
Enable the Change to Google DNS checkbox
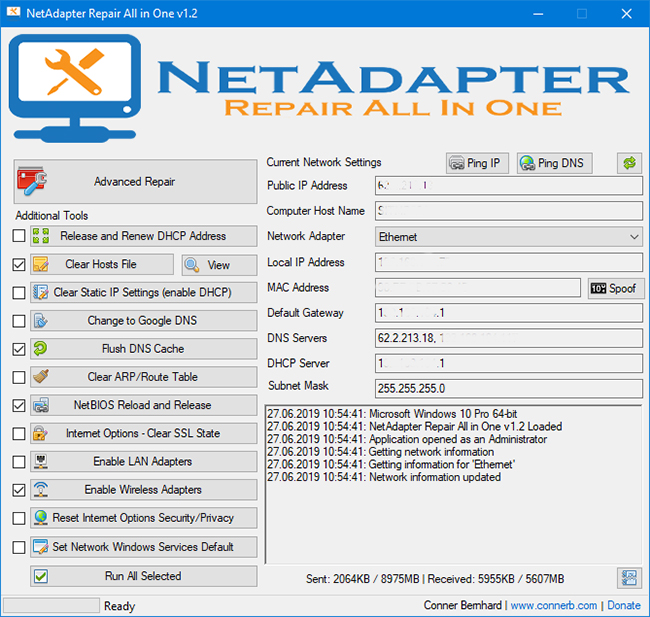coord(19,321)
